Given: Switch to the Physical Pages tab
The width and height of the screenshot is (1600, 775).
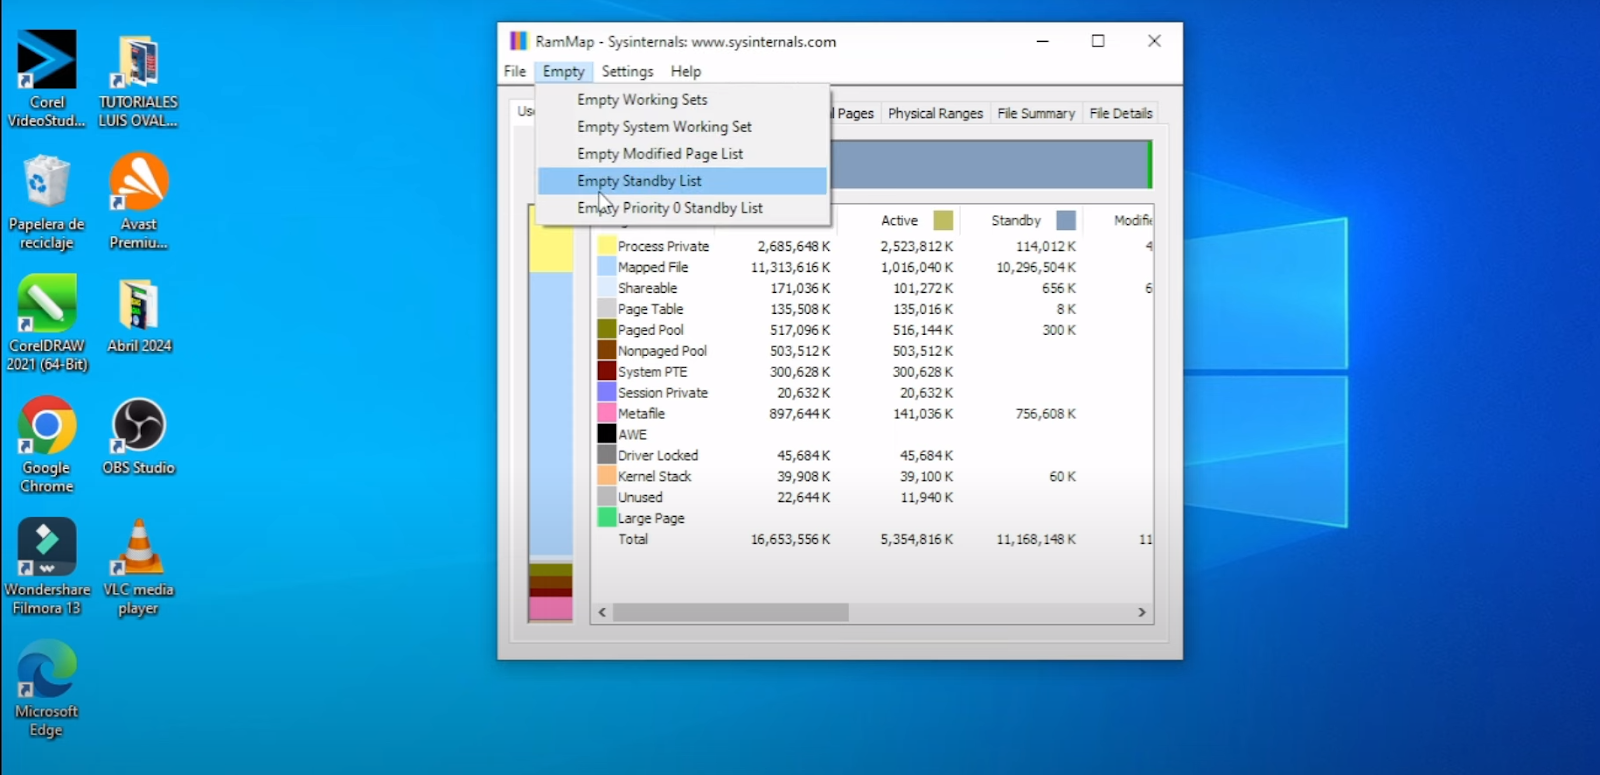Looking at the screenshot, I should (x=853, y=113).
